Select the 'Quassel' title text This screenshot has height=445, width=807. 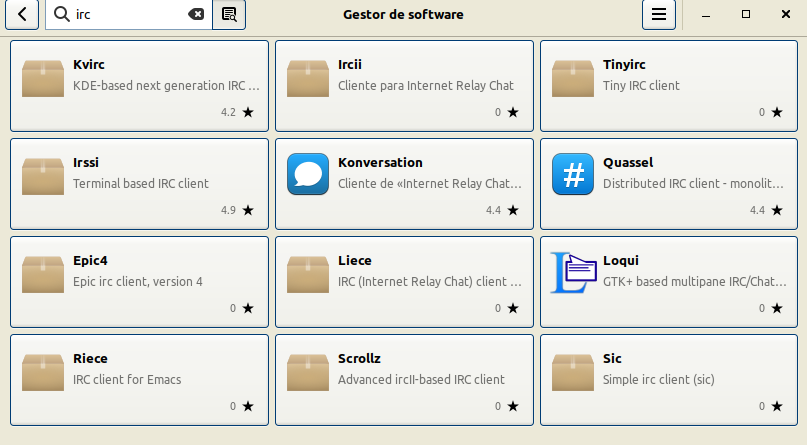(x=628, y=163)
